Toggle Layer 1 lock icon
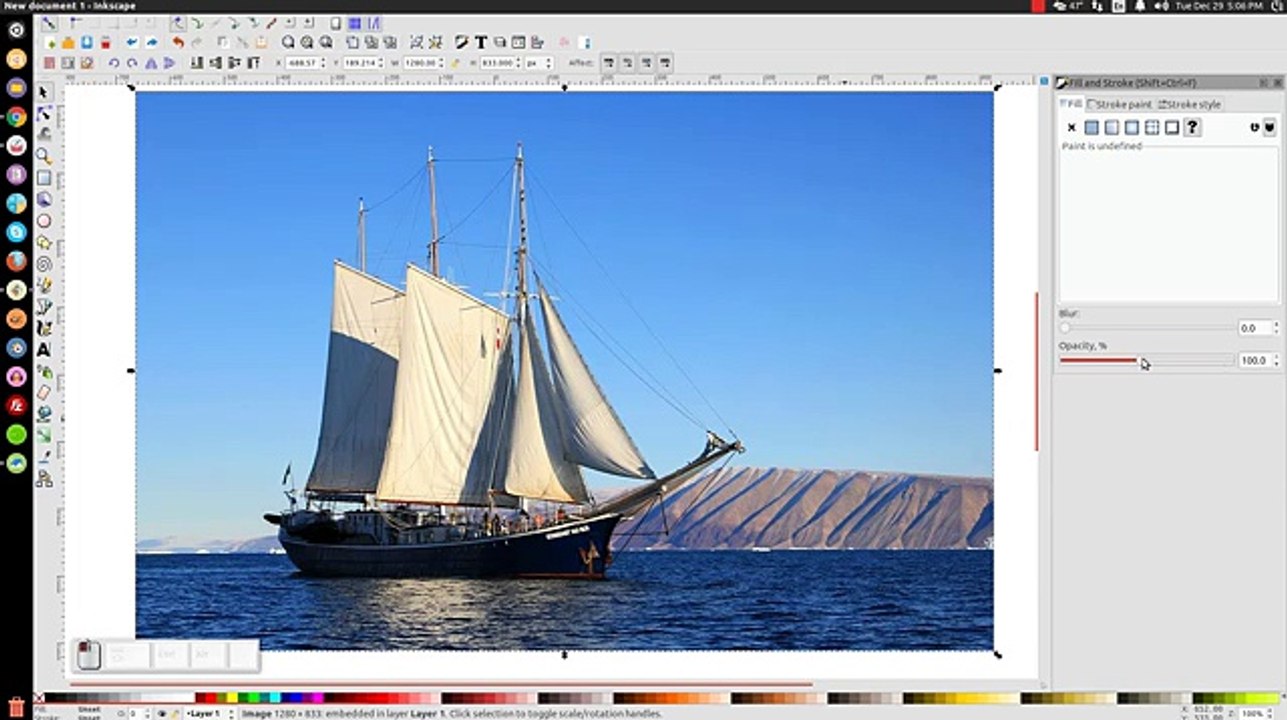This screenshot has width=1287, height=720. 174,713
